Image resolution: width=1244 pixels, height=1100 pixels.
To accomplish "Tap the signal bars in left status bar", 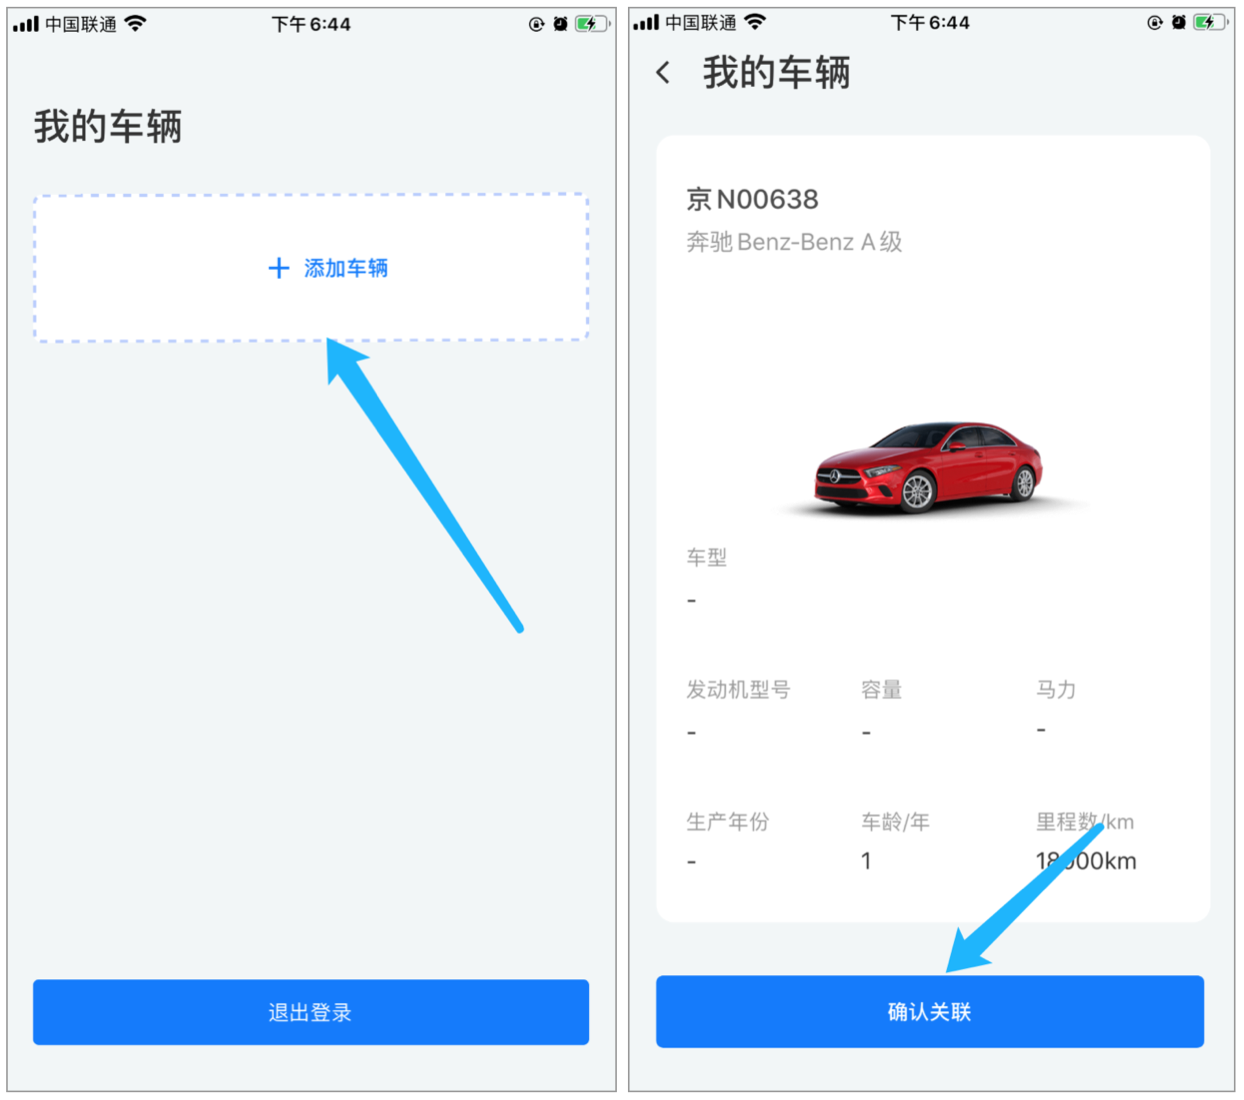I will tap(26, 24).
